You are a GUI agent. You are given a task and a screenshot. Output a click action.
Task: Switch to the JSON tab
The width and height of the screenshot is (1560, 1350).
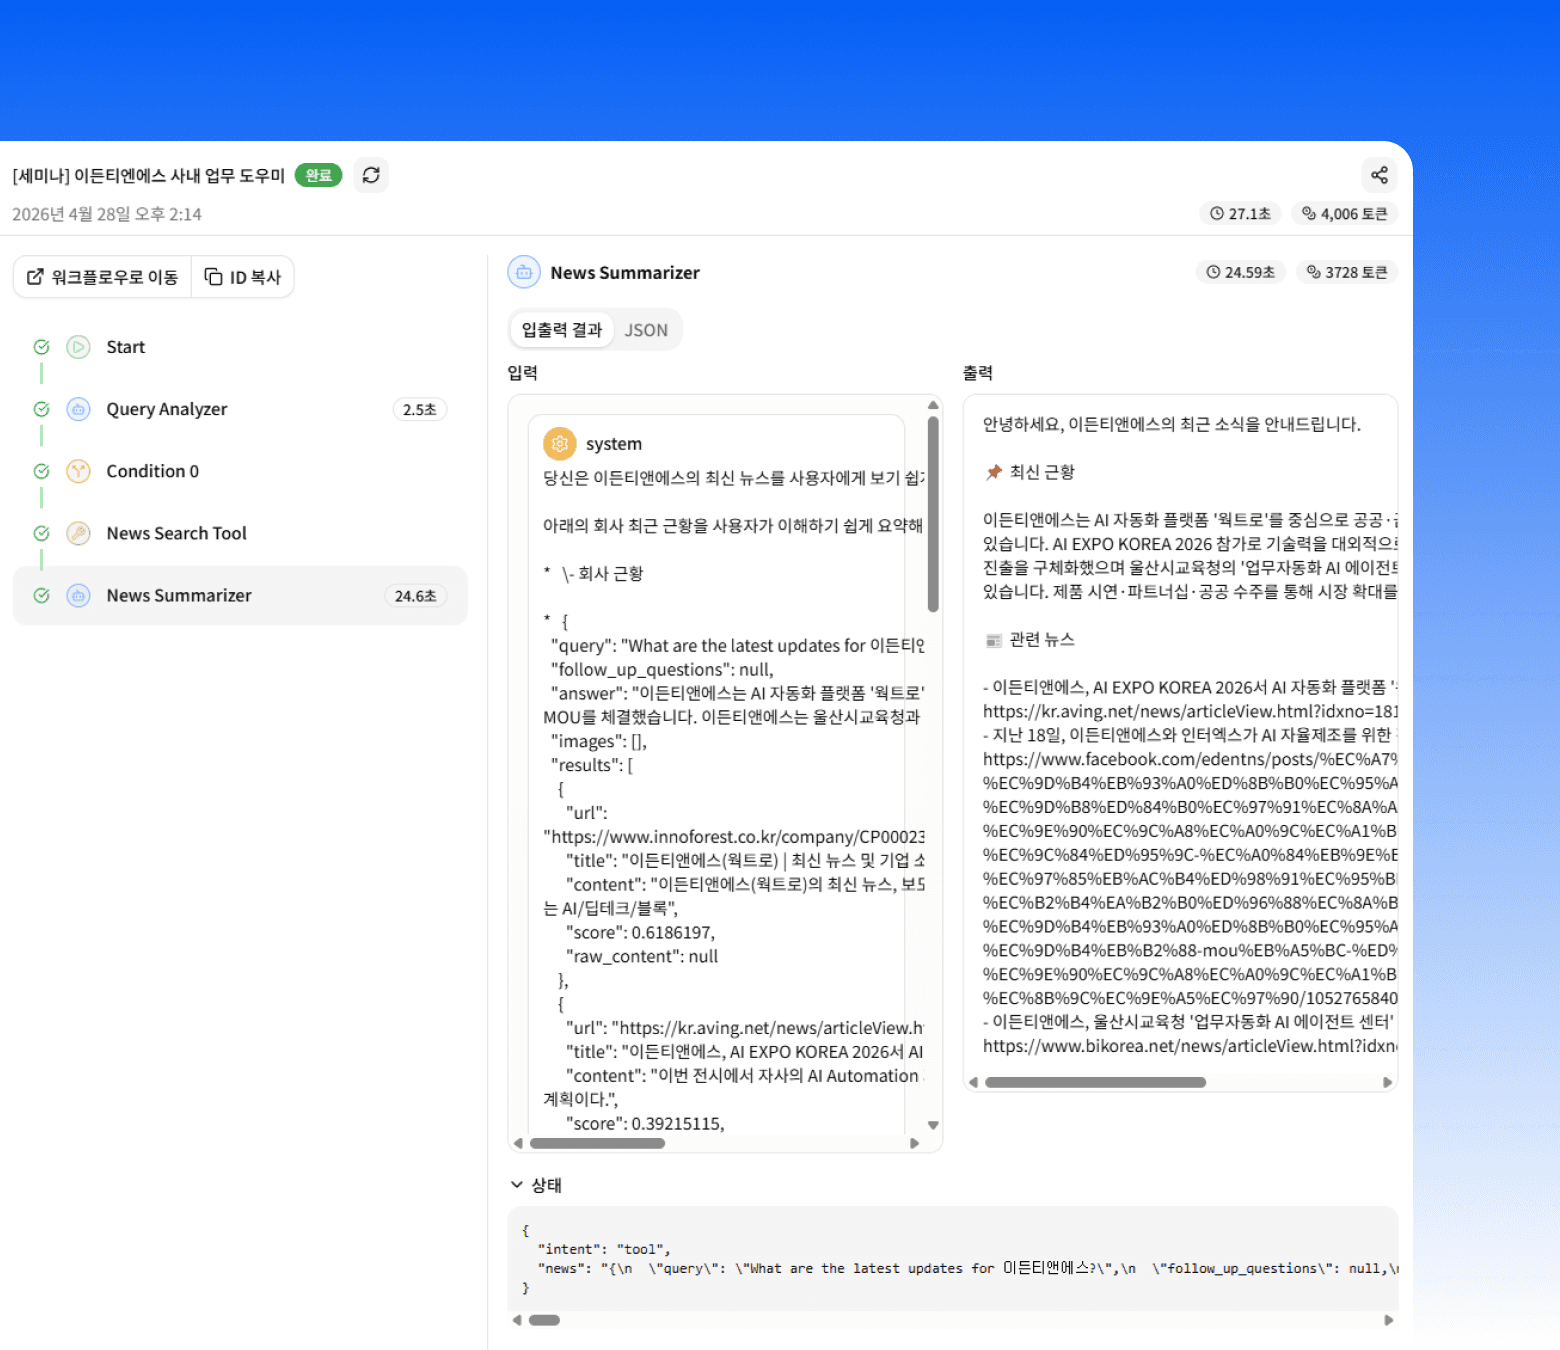(x=646, y=330)
